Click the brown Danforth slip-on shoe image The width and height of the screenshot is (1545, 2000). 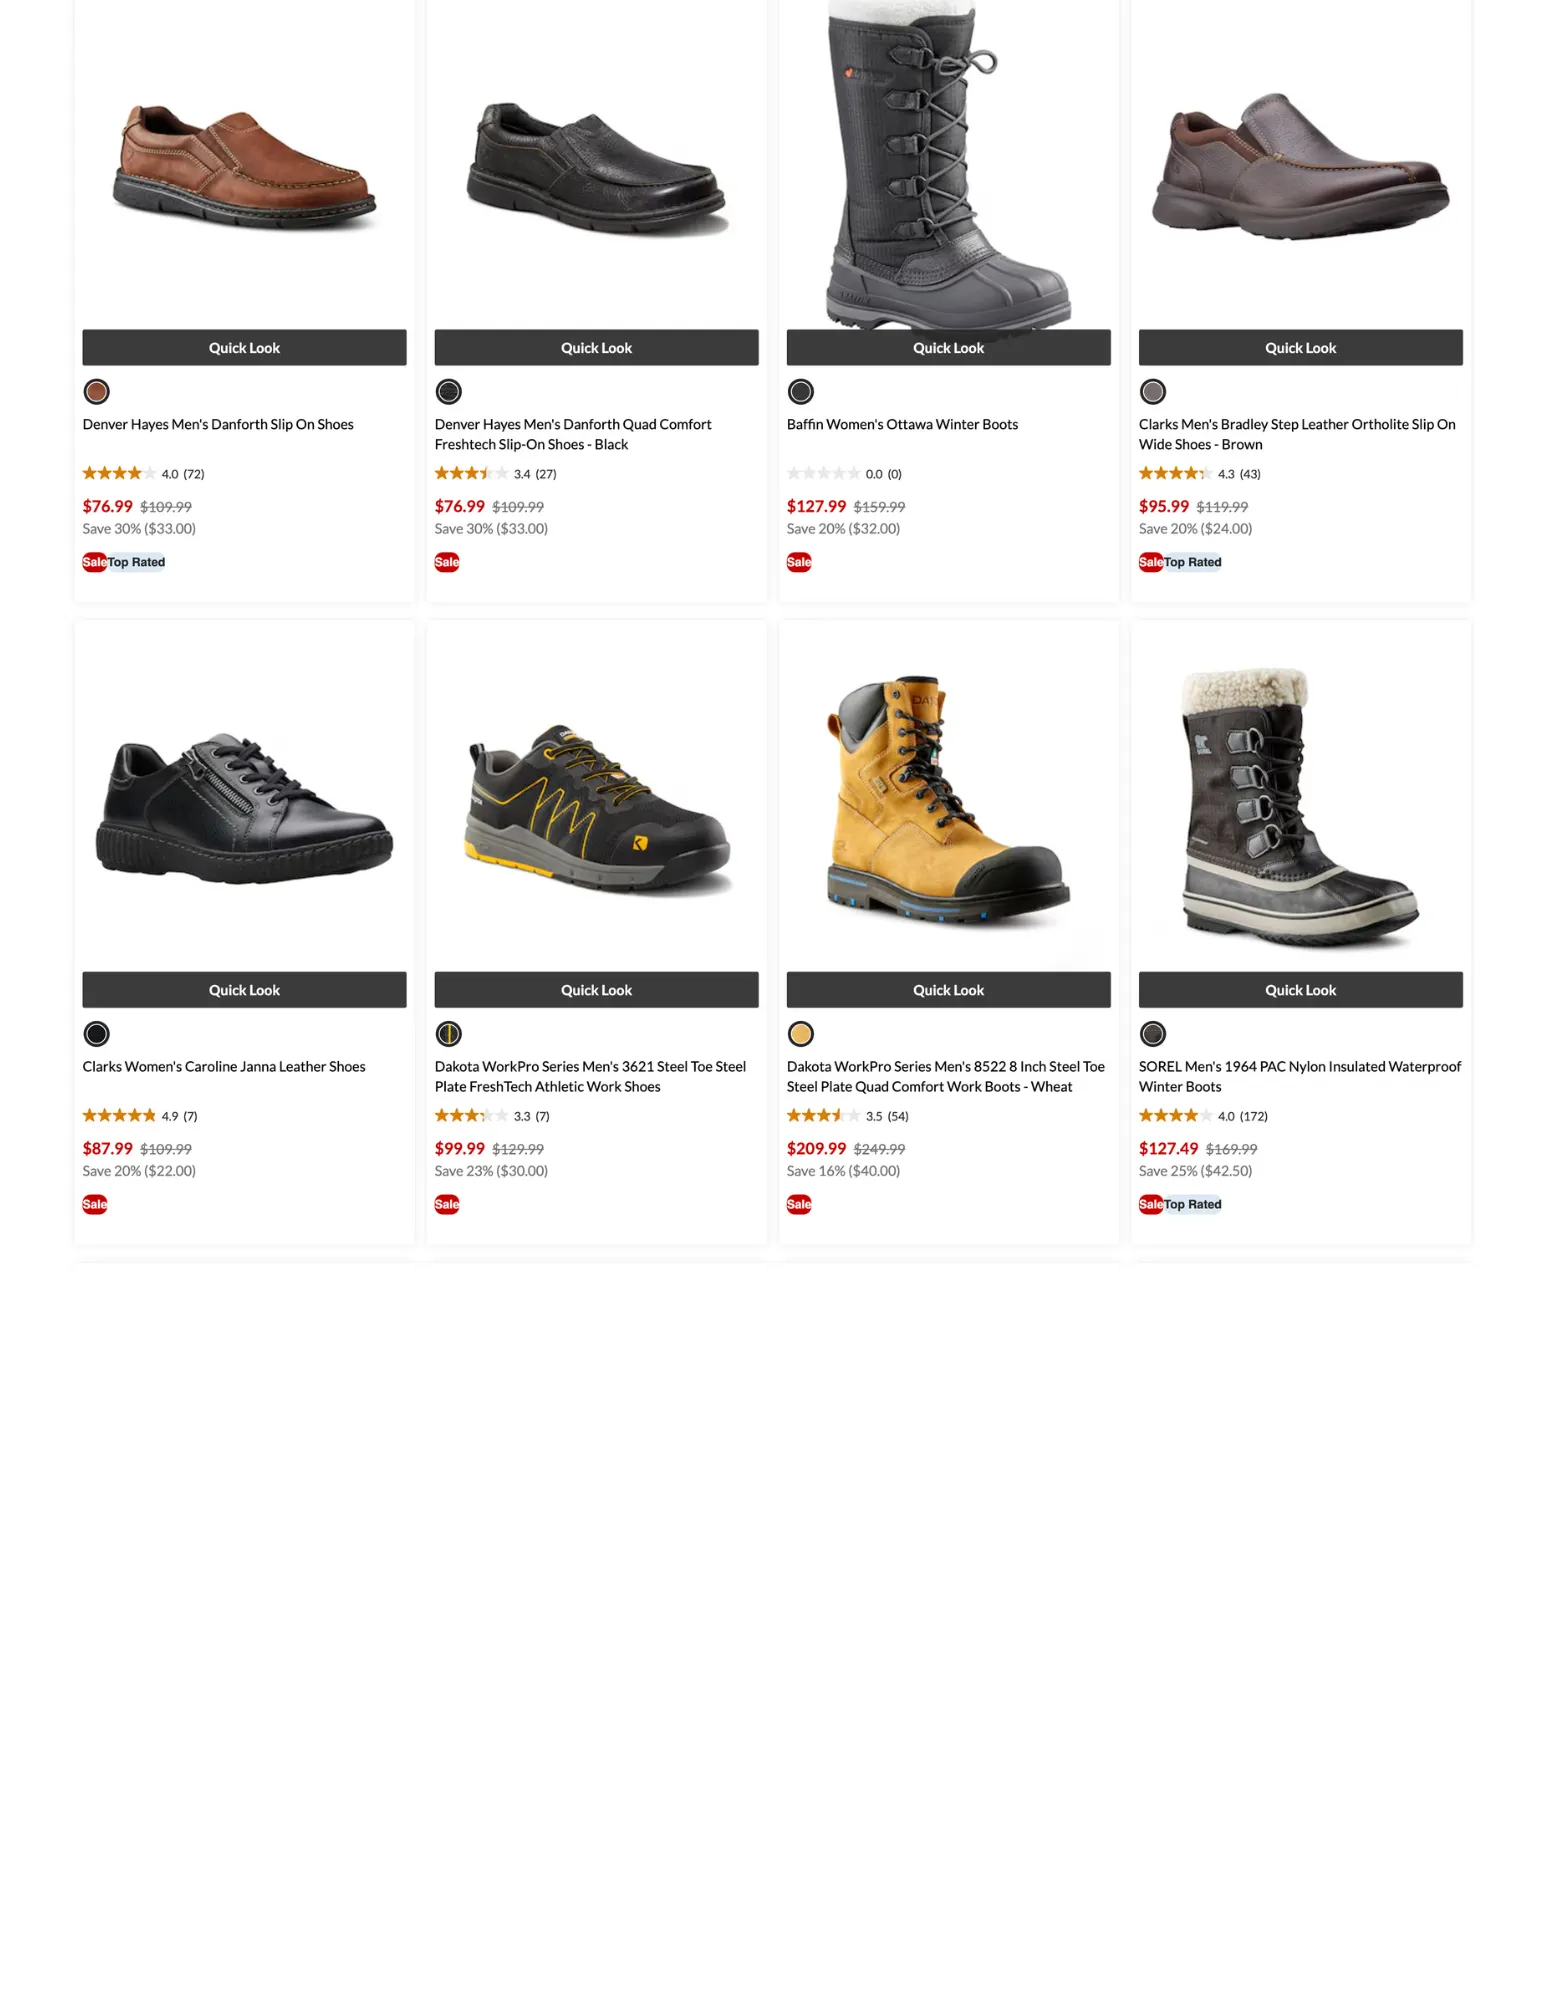pyautogui.click(x=244, y=165)
